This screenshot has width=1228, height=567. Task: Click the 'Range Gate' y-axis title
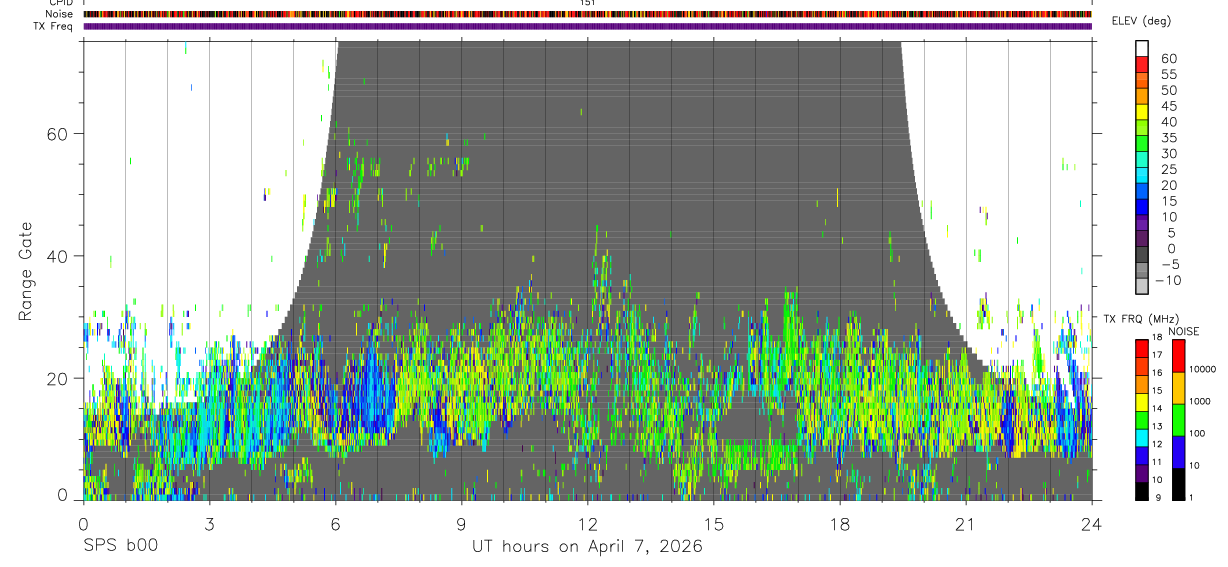tap(26, 270)
